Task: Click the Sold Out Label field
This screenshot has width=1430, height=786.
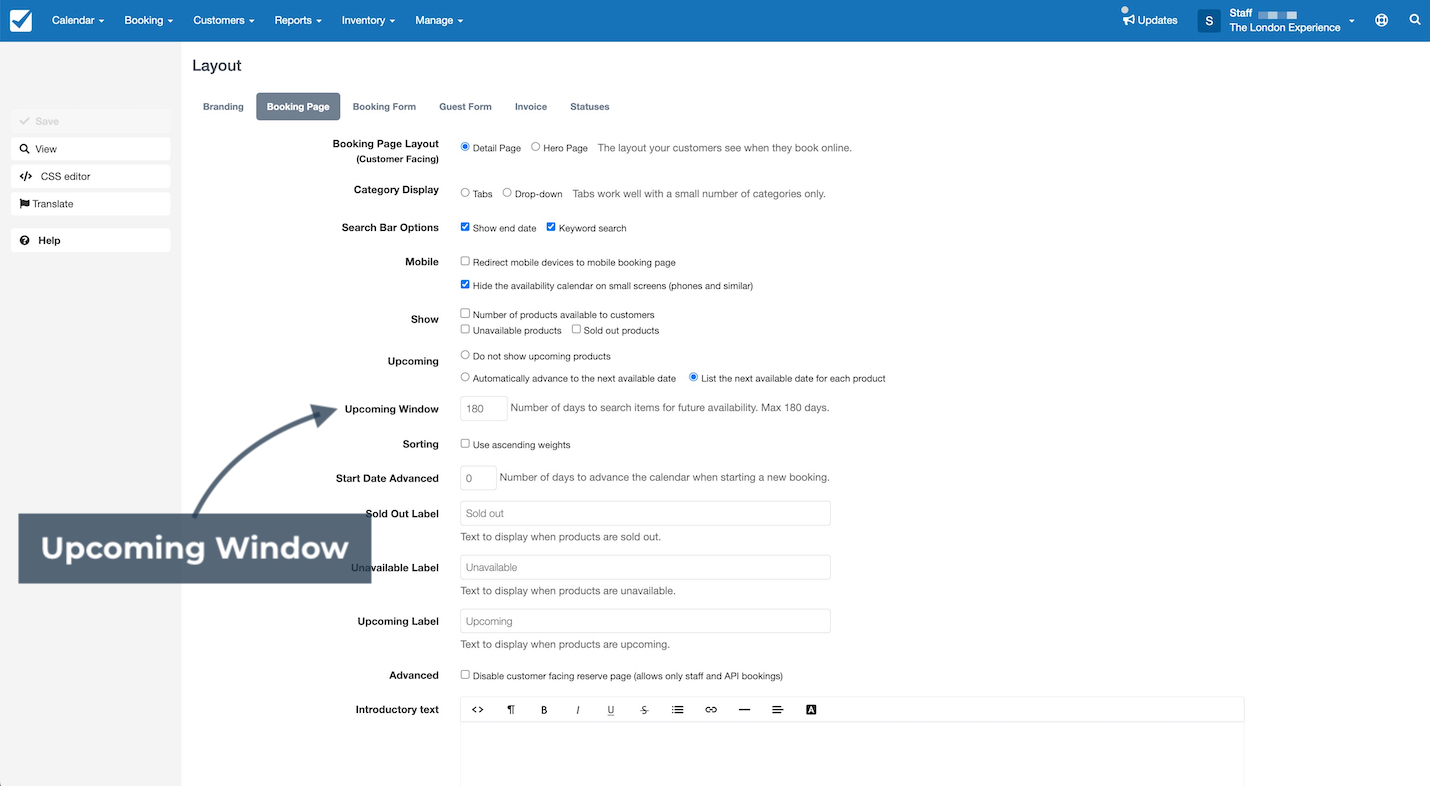Action: point(645,513)
